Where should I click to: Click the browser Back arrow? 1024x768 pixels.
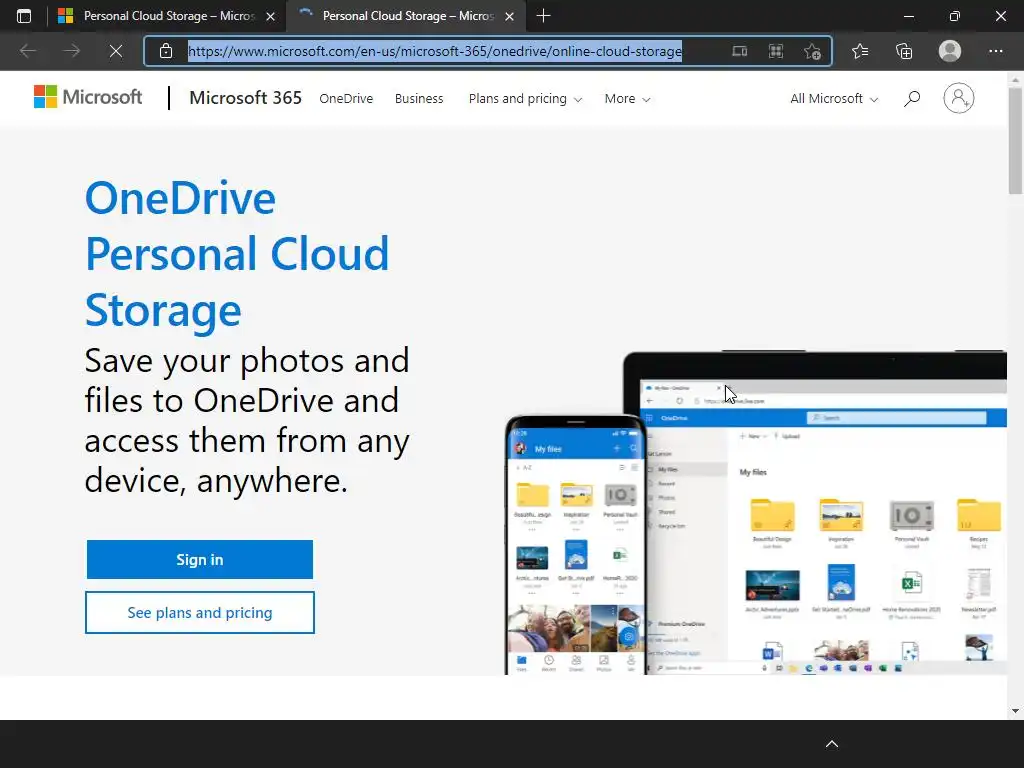27,51
